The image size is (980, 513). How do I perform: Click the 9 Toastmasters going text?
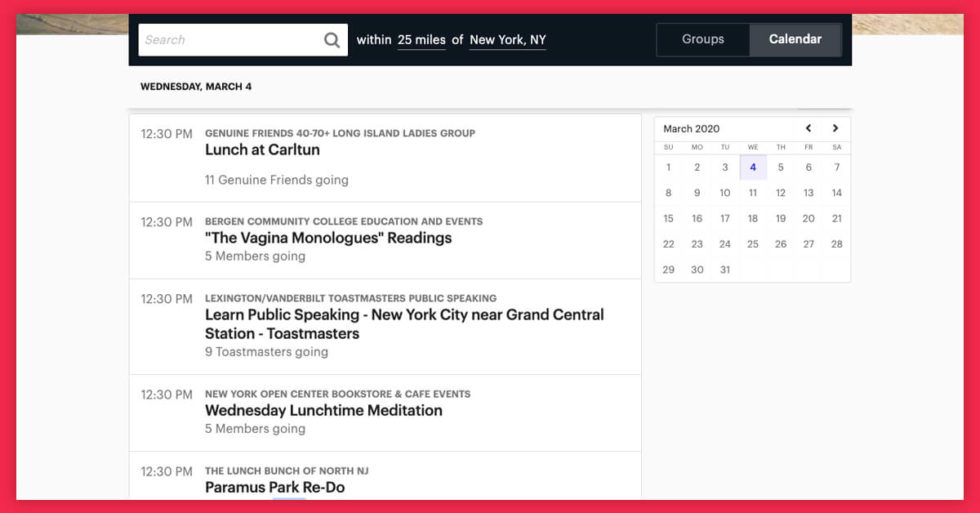(x=266, y=352)
